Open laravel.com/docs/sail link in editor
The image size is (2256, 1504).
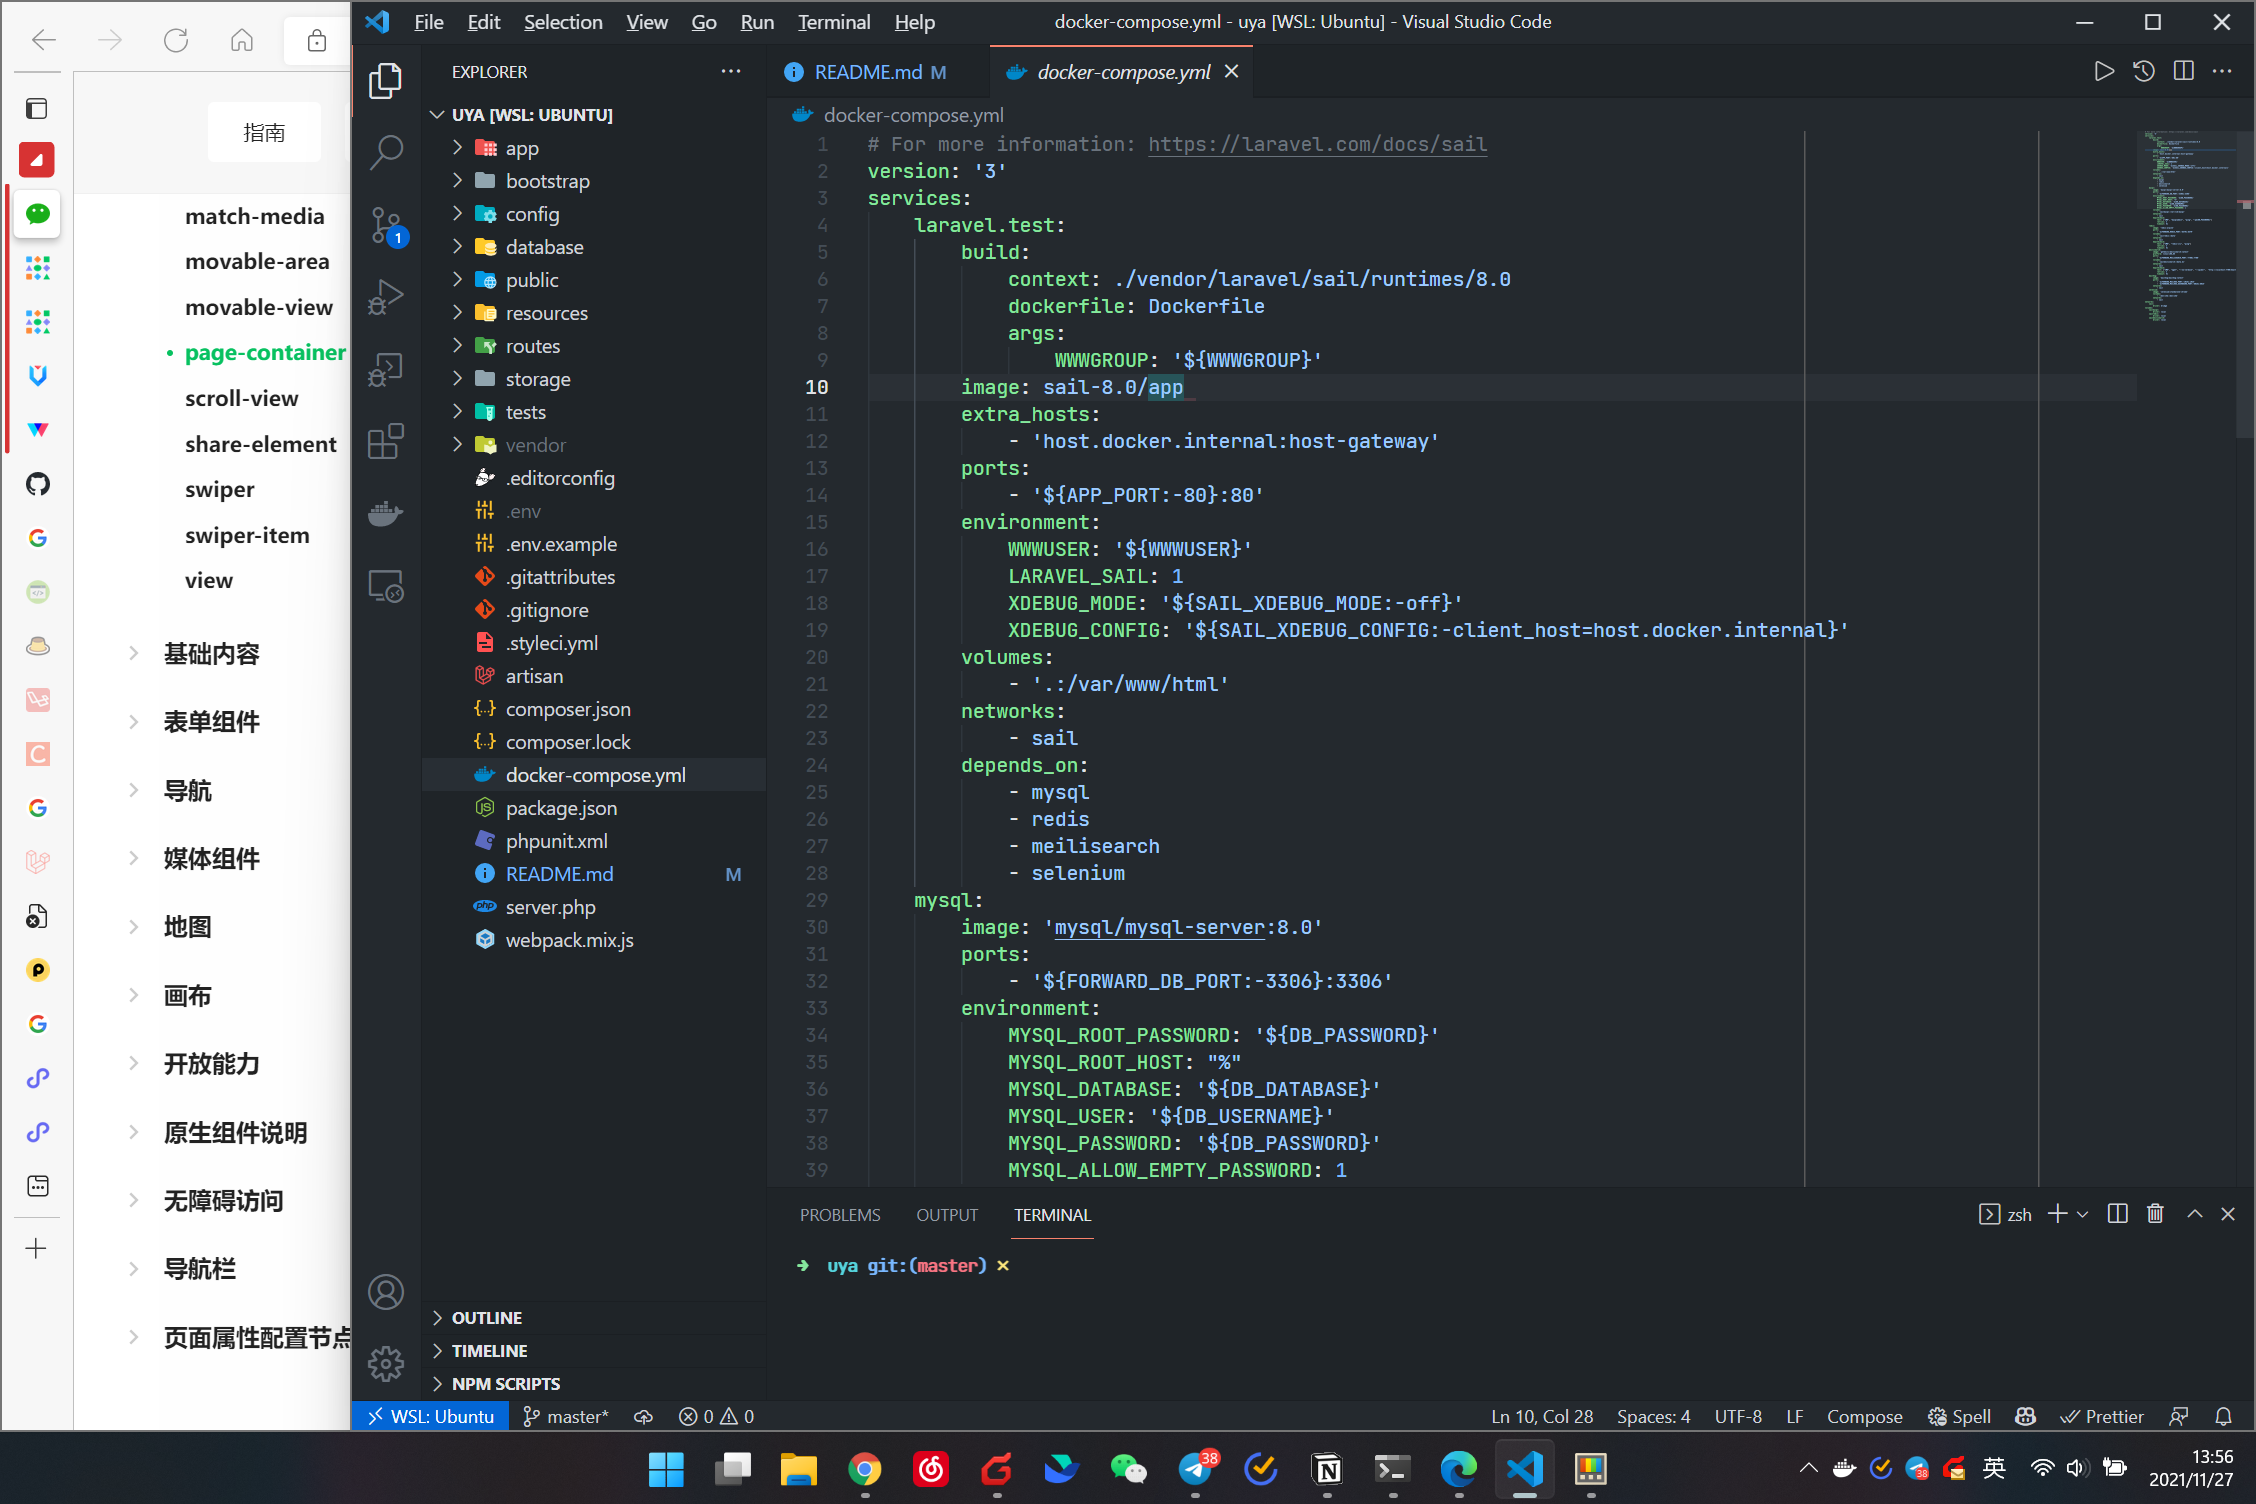[x=1317, y=144]
